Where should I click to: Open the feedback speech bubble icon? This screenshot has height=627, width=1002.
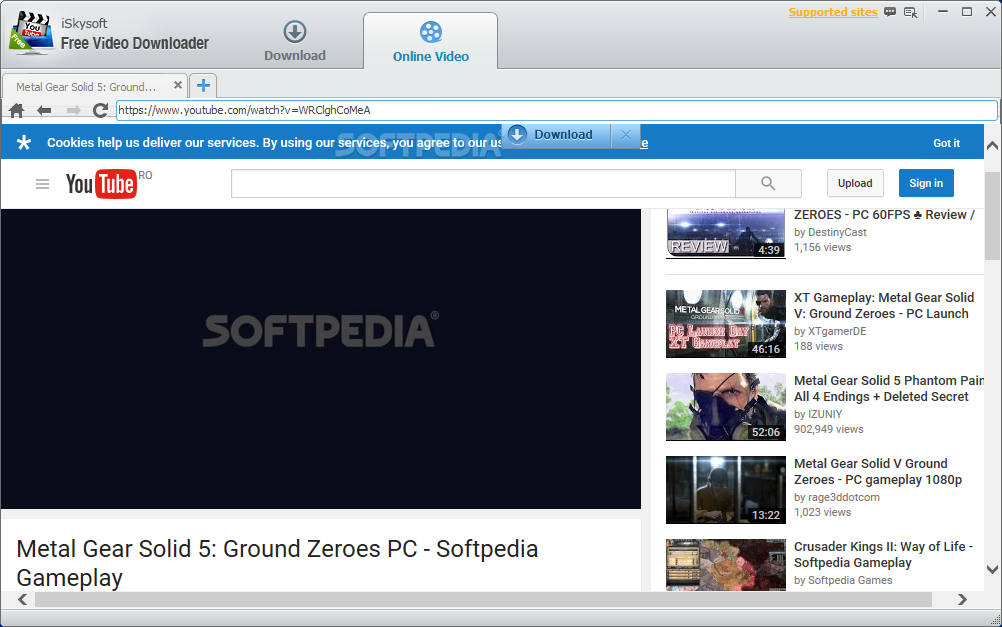pyautogui.click(x=890, y=12)
